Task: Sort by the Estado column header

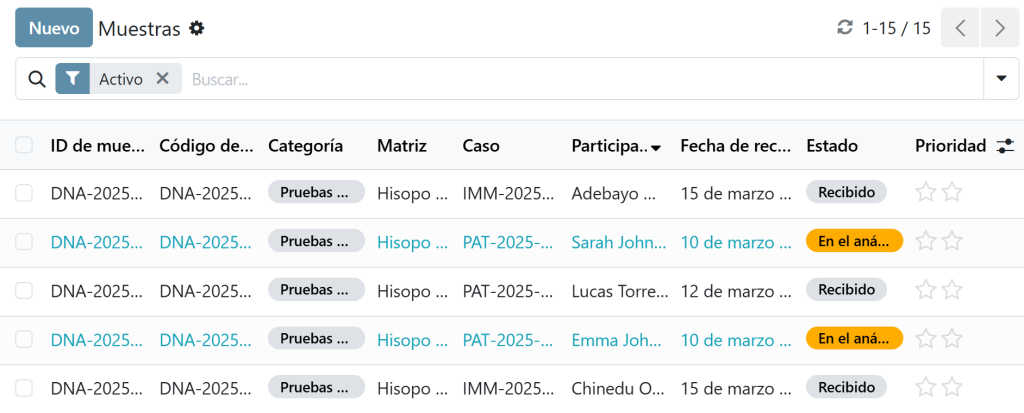Action: pyautogui.click(x=832, y=146)
